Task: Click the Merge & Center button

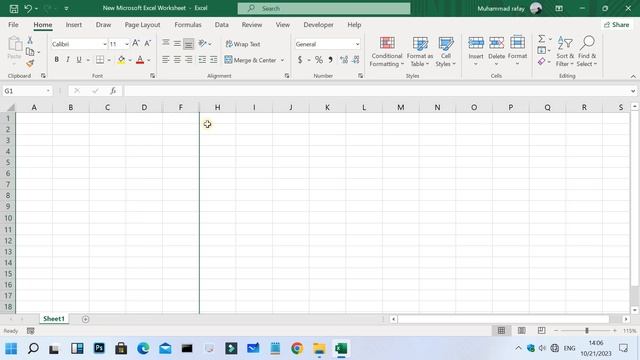Action: click(250, 60)
